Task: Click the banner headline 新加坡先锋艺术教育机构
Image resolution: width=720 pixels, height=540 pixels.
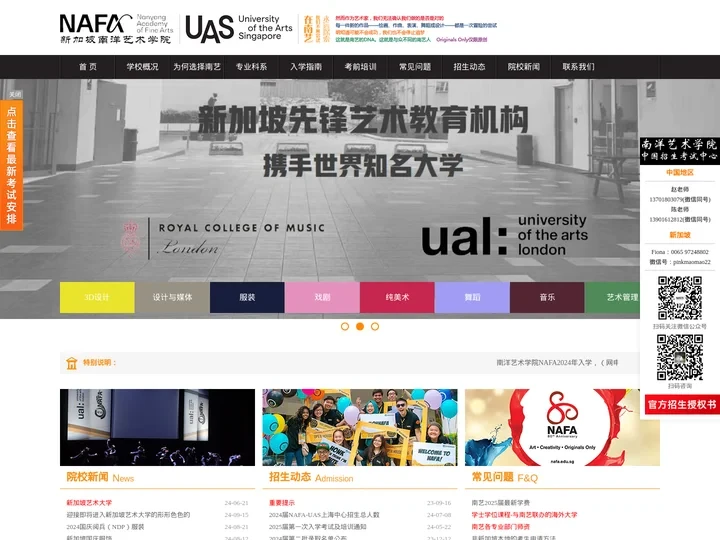Action: coord(363,119)
